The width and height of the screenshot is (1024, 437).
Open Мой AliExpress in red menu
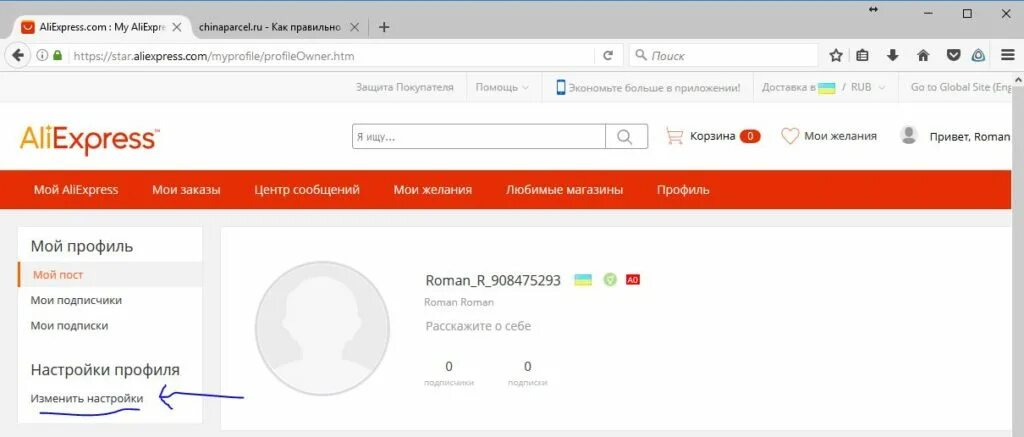pyautogui.click(x=76, y=190)
